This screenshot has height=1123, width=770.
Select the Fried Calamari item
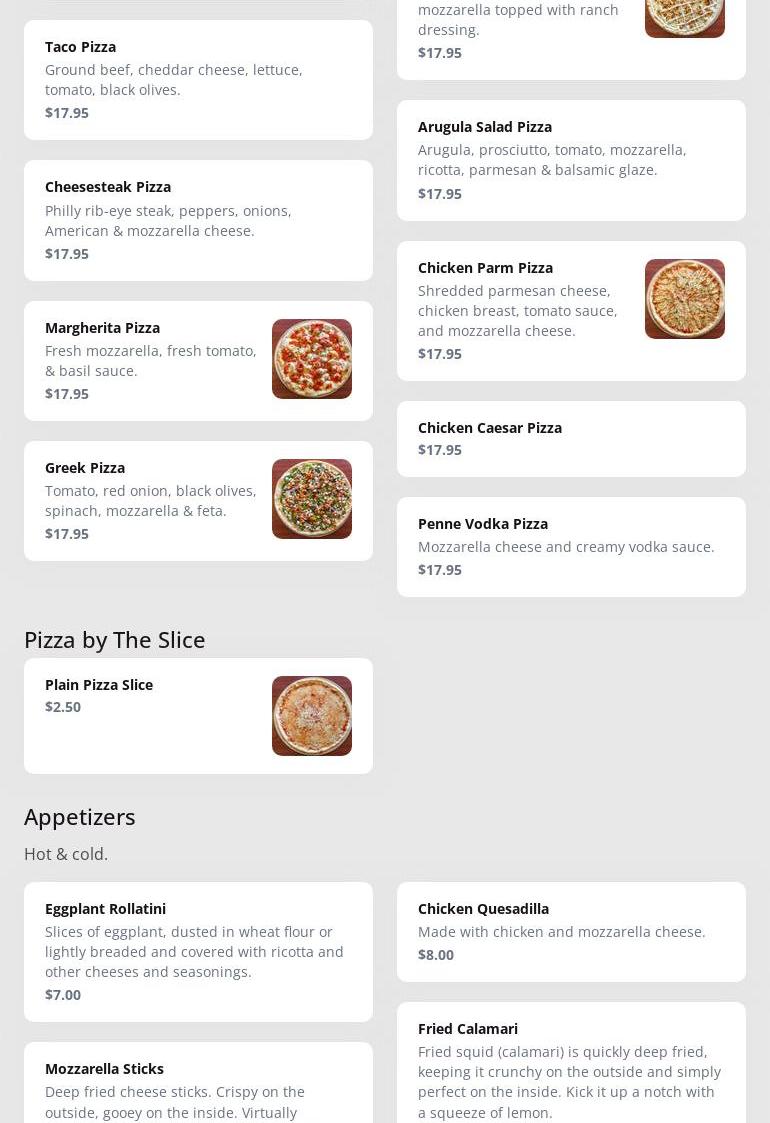(571, 1063)
